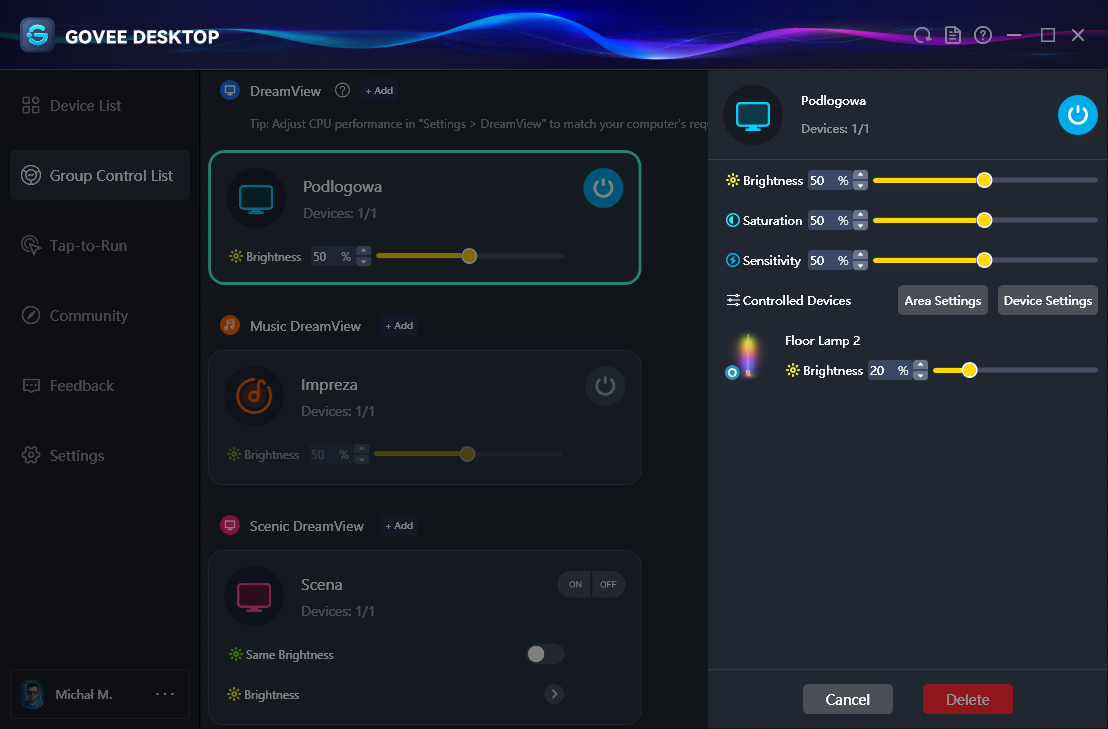This screenshot has height=729, width=1108.
Task: Click the Cancel button
Action: pyautogui.click(x=847, y=699)
